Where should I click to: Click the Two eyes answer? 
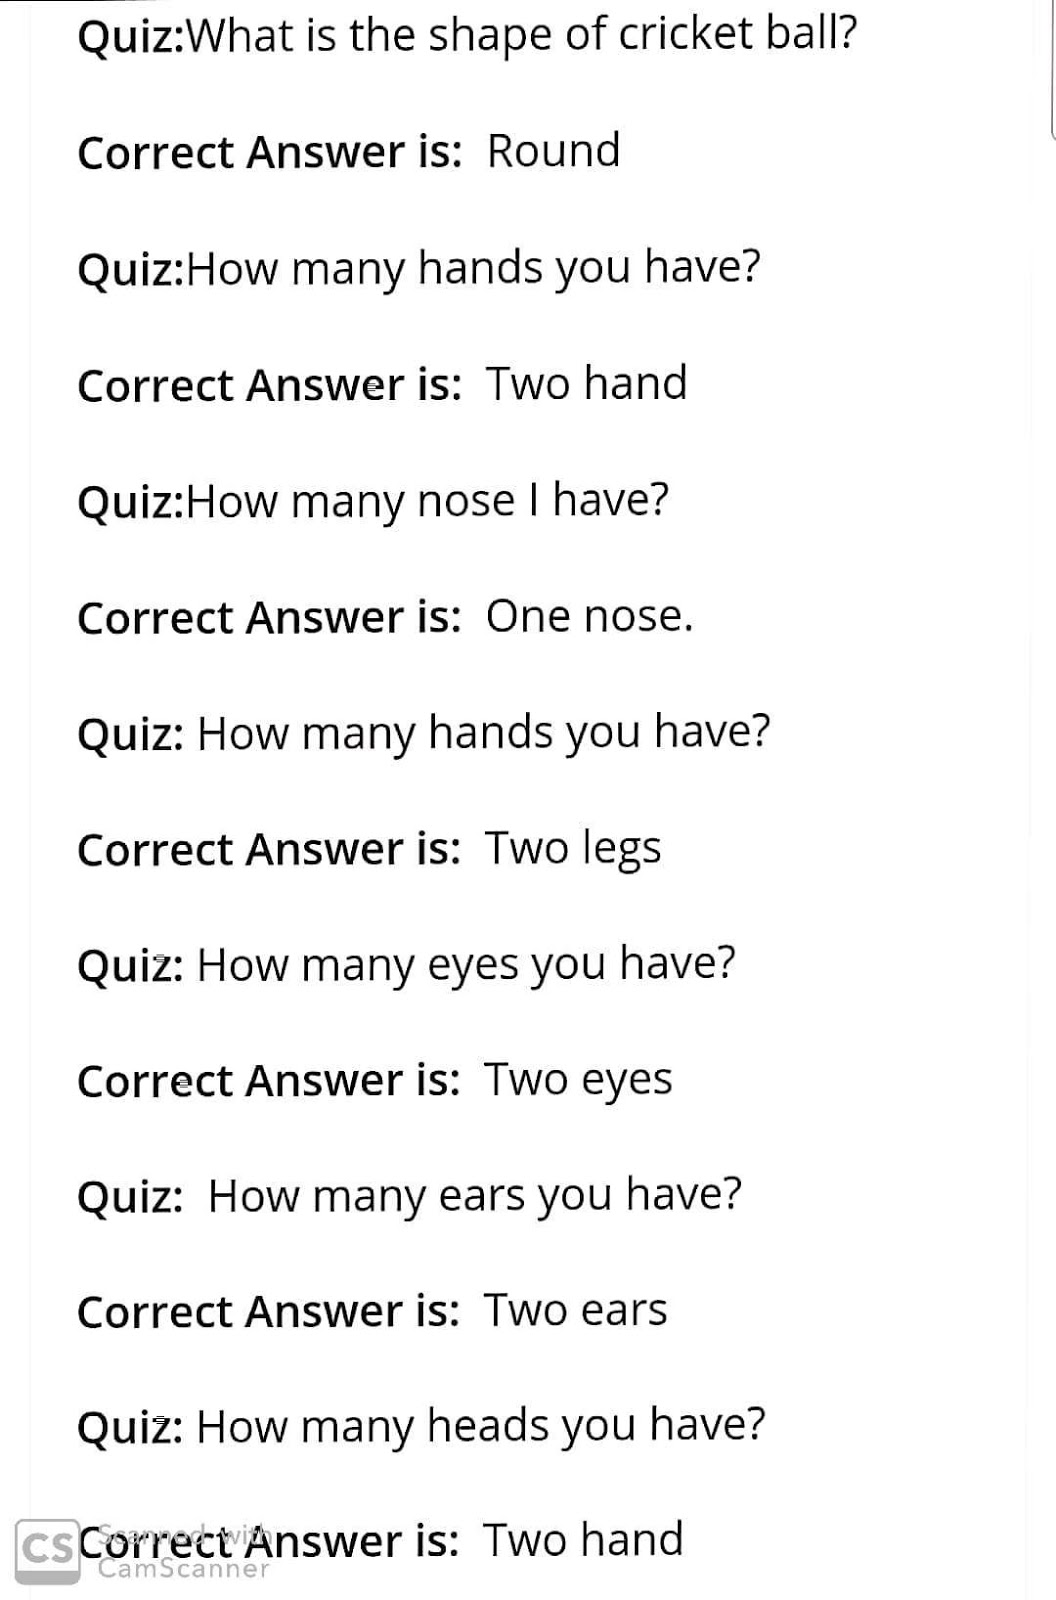(x=579, y=1081)
